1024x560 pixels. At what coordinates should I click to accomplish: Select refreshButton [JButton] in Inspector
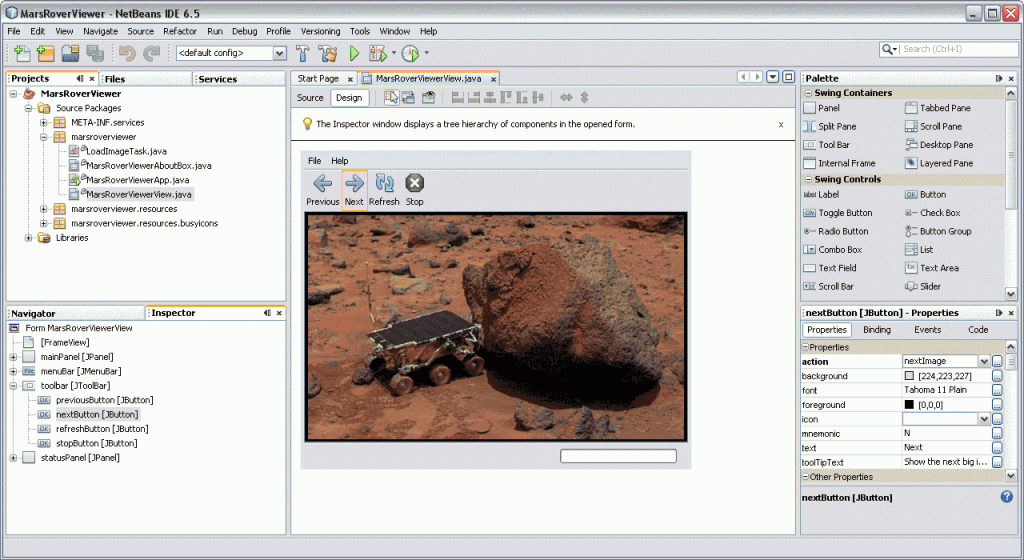(x=102, y=429)
